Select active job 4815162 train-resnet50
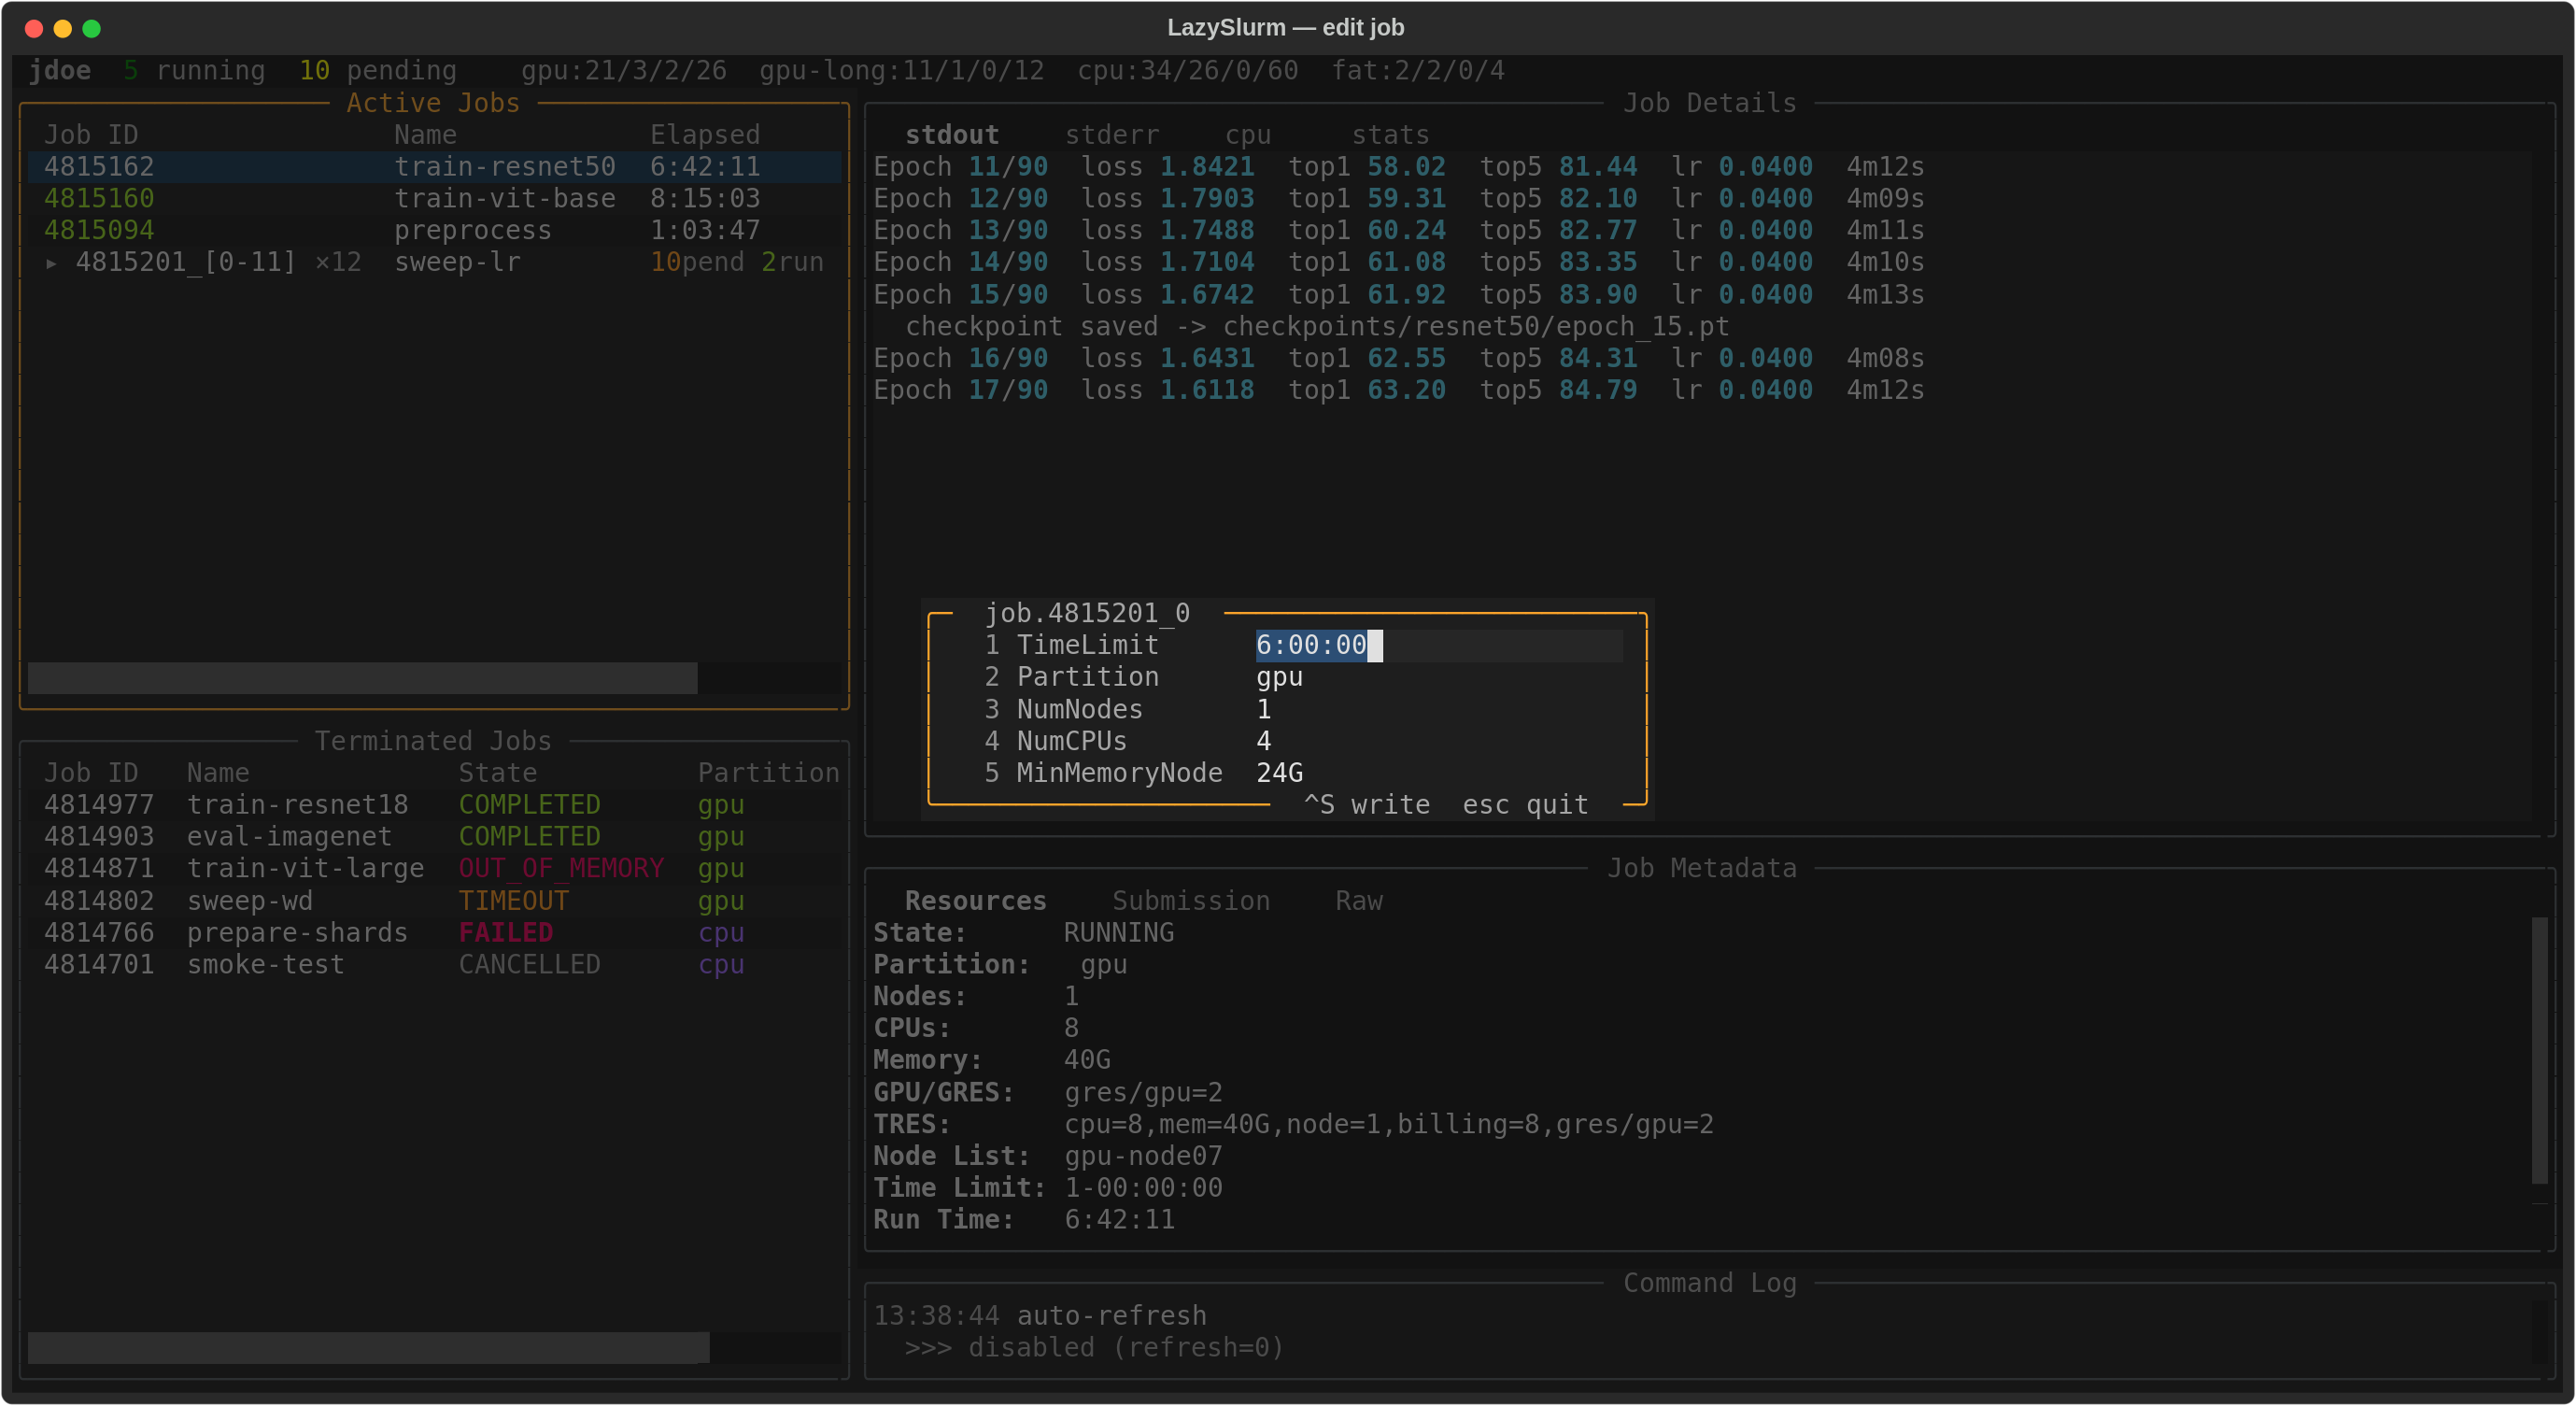The width and height of the screenshot is (2576, 1406). pyautogui.click(x=434, y=167)
